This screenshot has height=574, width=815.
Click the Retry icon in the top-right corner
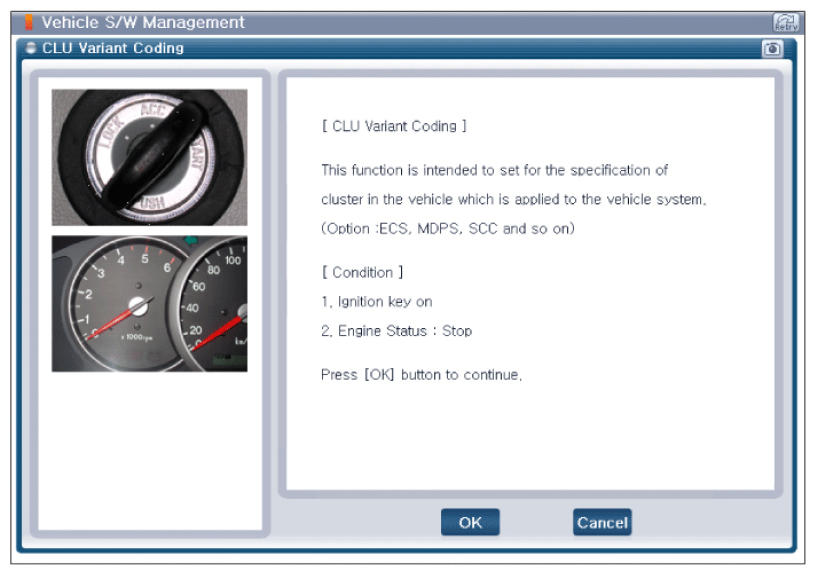tap(785, 22)
